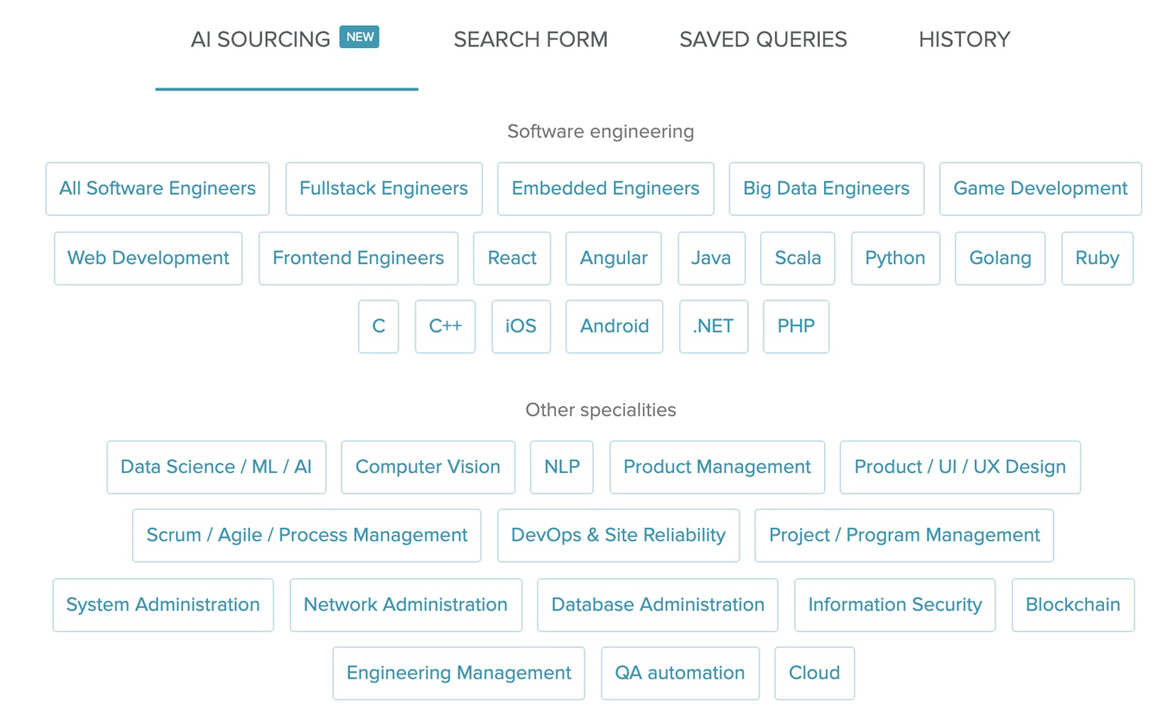
Task: Choose Information Security
Action: click(895, 605)
